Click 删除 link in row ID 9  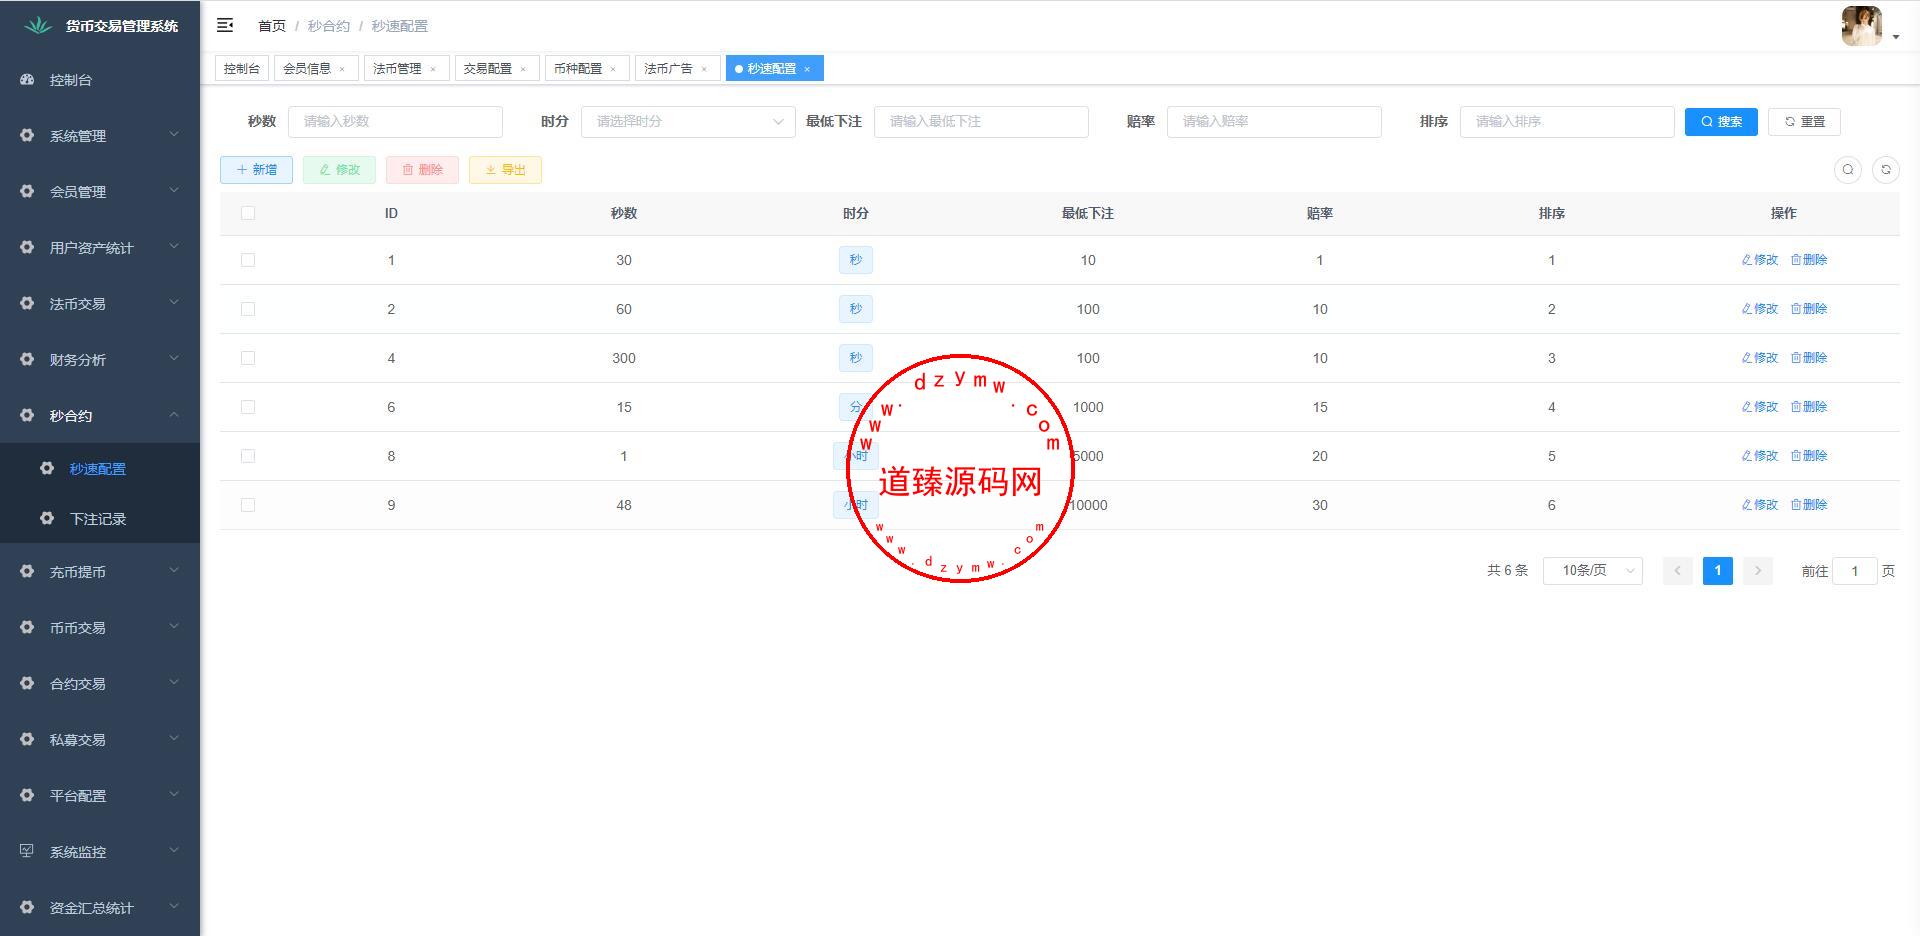(x=1809, y=505)
